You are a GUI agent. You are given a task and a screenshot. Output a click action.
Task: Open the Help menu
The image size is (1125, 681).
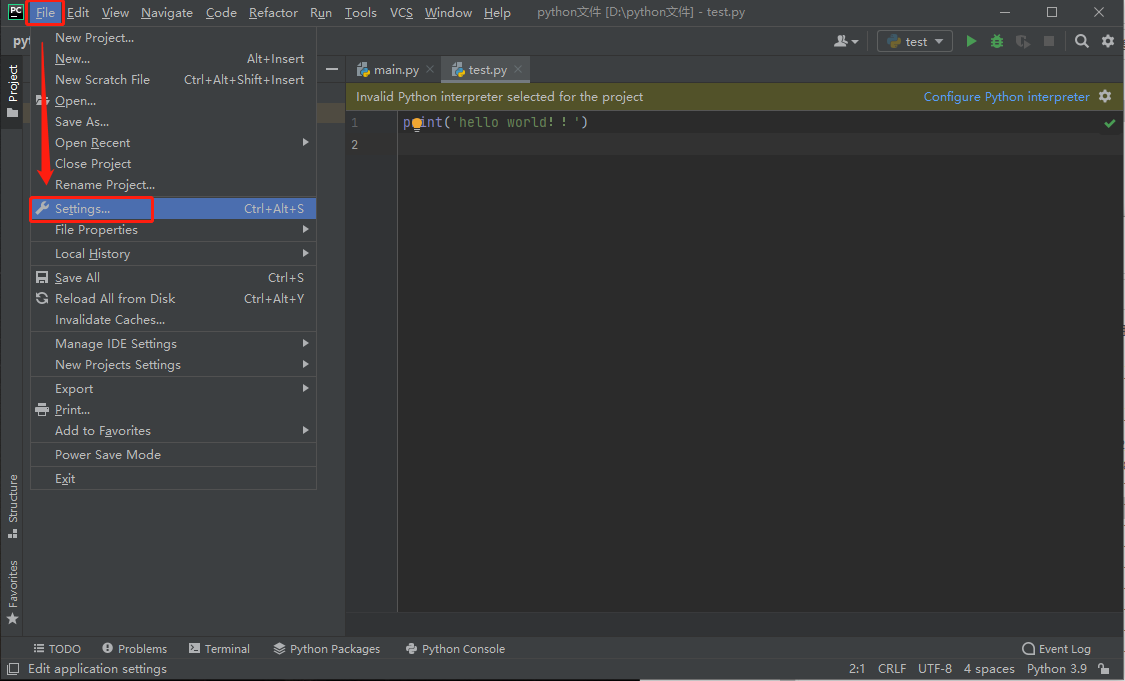coord(496,12)
